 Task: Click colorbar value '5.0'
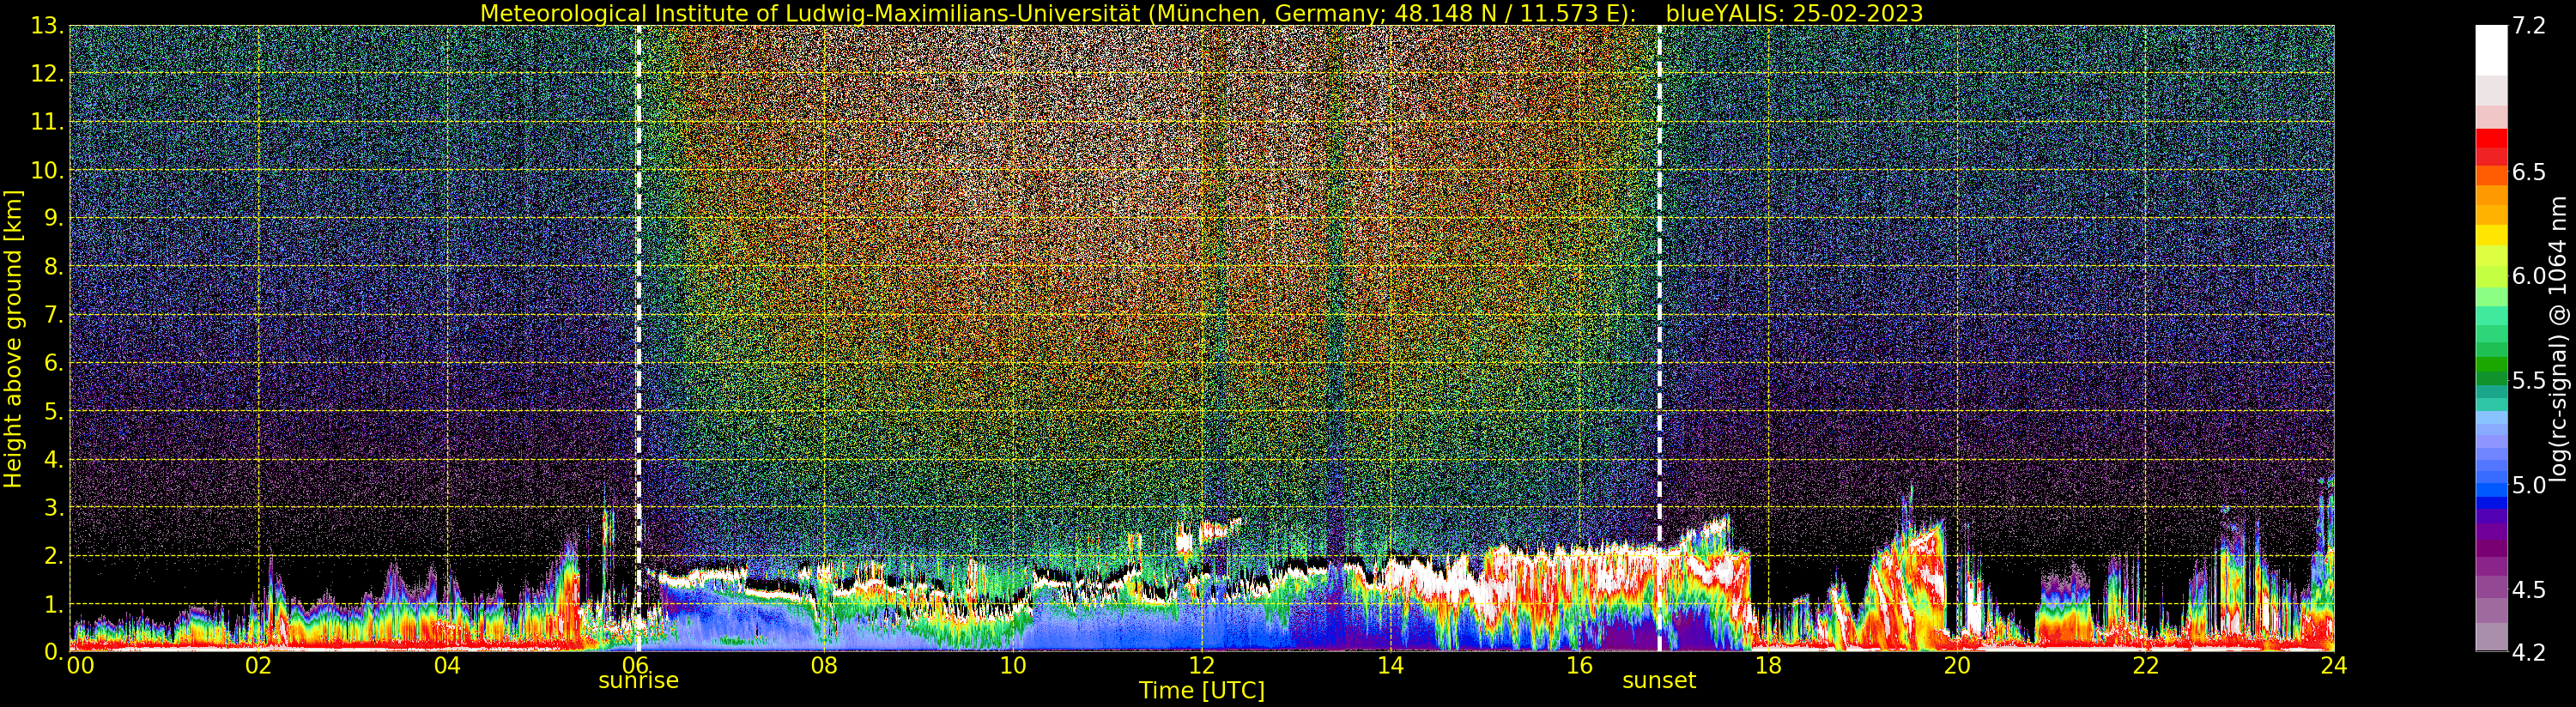pyautogui.click(x=2529, y=485)
